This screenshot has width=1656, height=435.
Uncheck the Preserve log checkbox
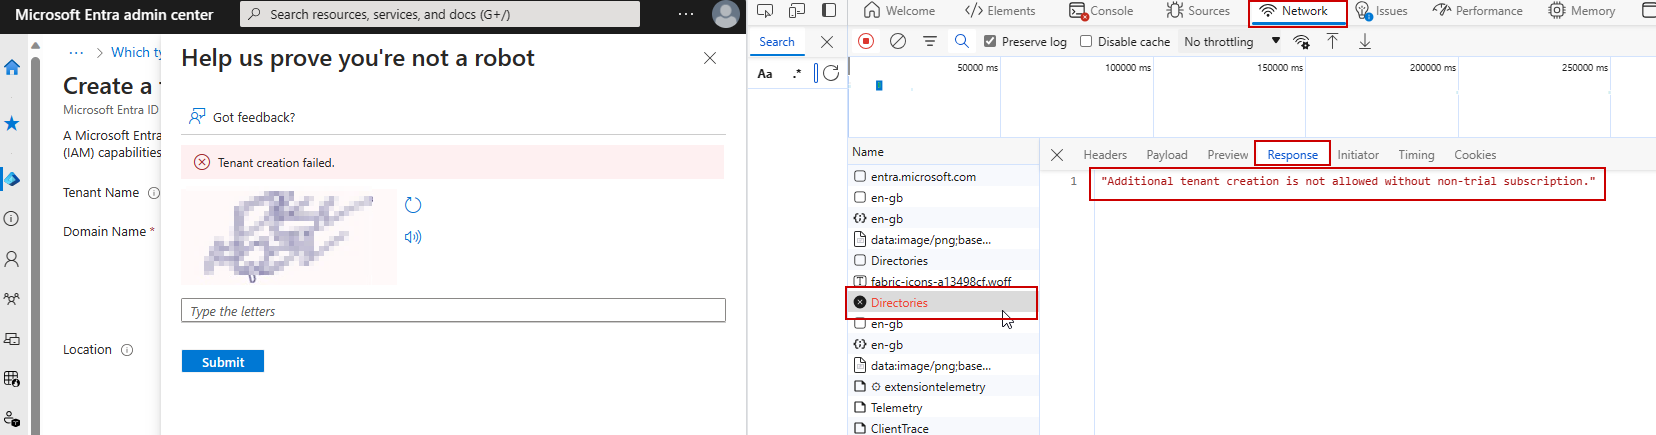click(x=990, y=41)
